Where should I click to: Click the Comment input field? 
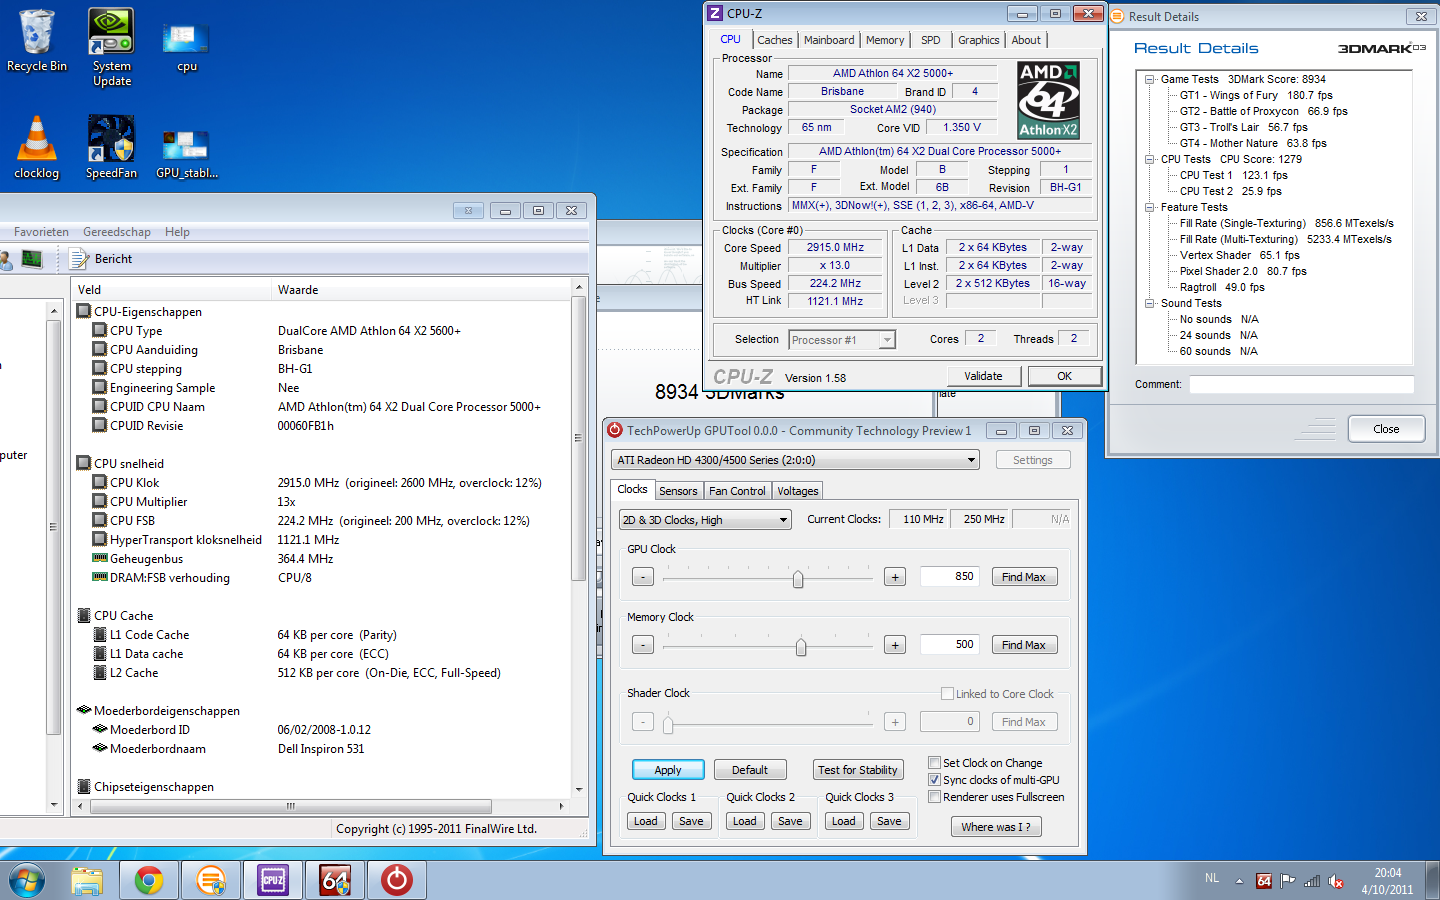click(1301, 384)
